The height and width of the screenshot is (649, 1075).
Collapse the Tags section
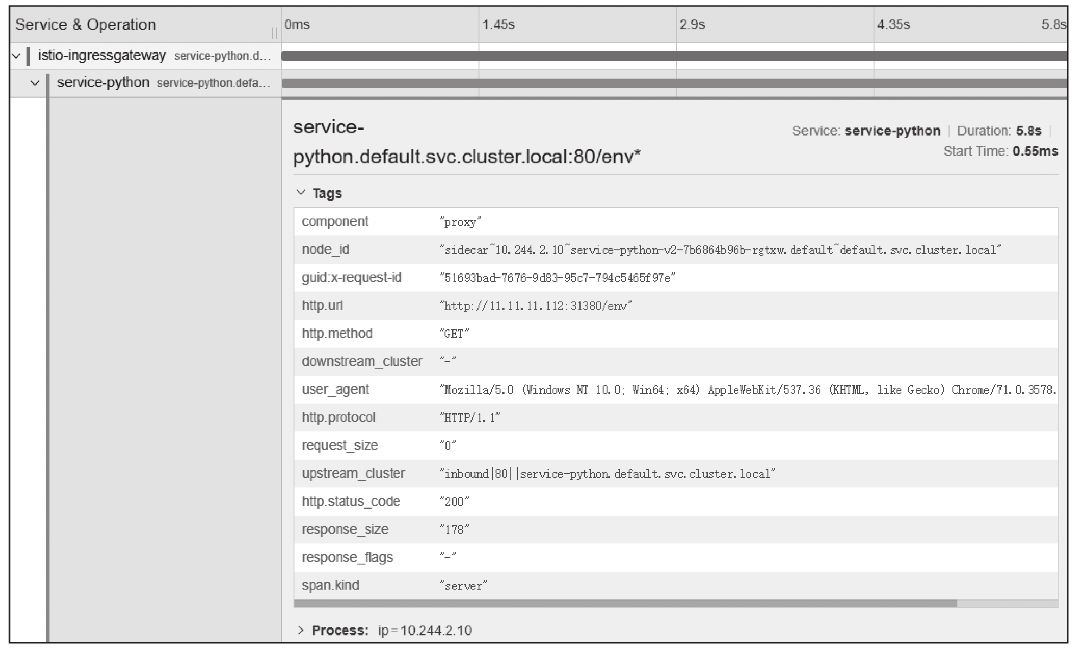301,193
